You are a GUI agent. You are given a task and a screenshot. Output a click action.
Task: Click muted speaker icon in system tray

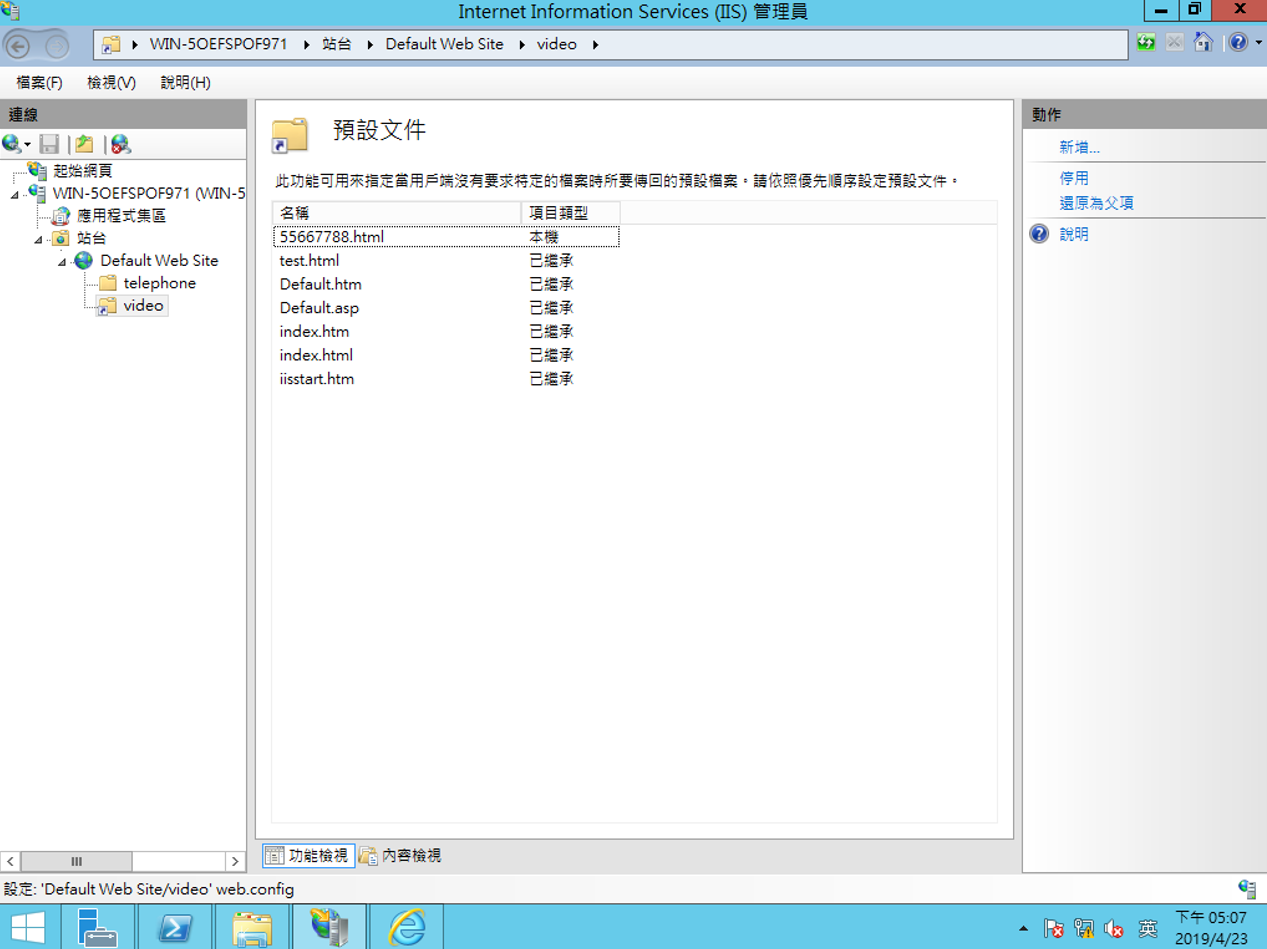pyautogui.click(x=1114, y=929)
